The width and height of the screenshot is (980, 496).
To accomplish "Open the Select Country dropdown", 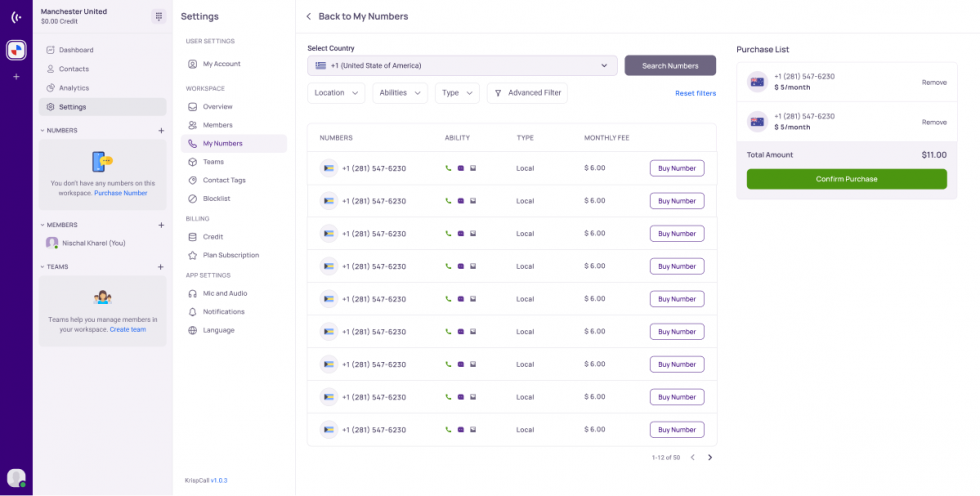I will click(461, 66).
